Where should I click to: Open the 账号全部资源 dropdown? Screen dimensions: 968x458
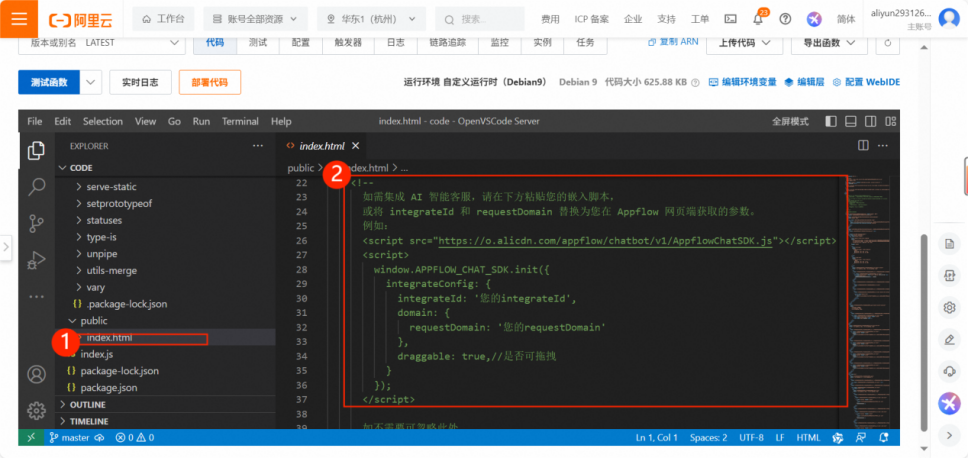[256, 19]
